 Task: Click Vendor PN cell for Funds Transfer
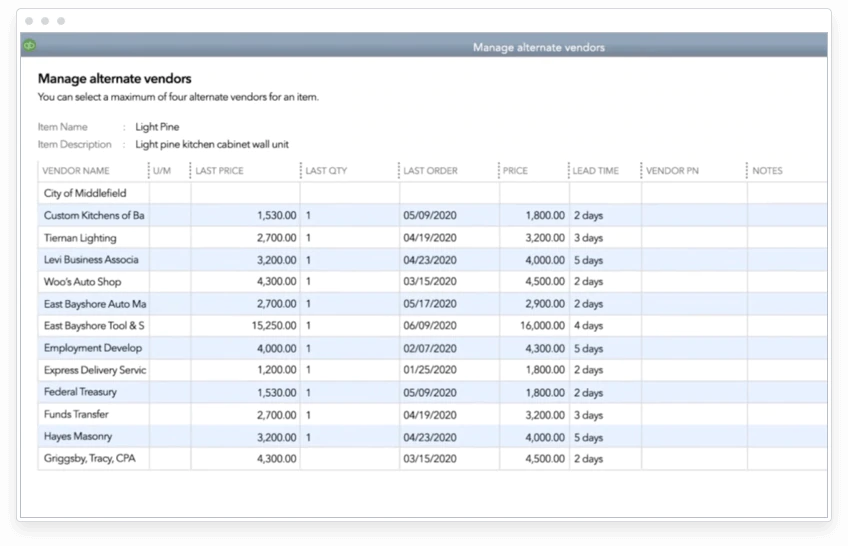coord(693,415)
